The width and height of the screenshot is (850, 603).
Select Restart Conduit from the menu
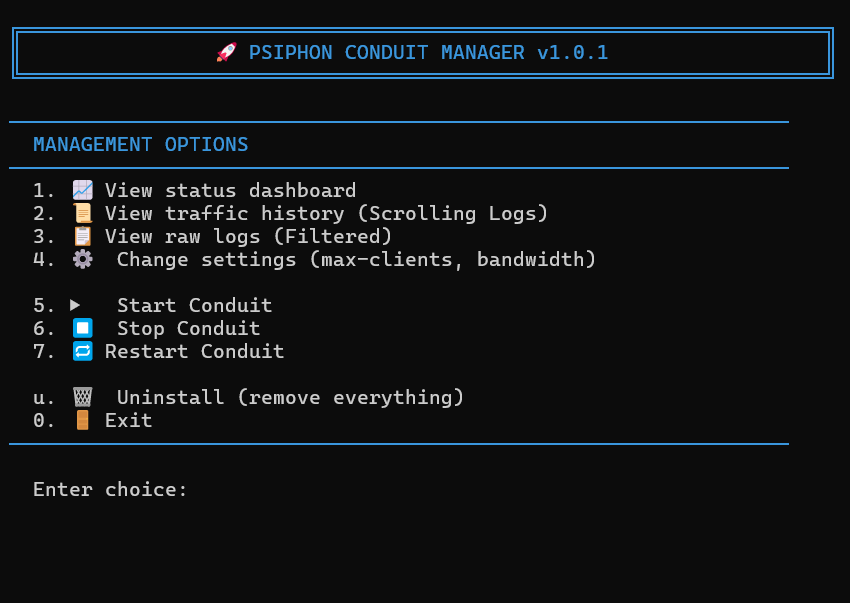coord(197,351)
